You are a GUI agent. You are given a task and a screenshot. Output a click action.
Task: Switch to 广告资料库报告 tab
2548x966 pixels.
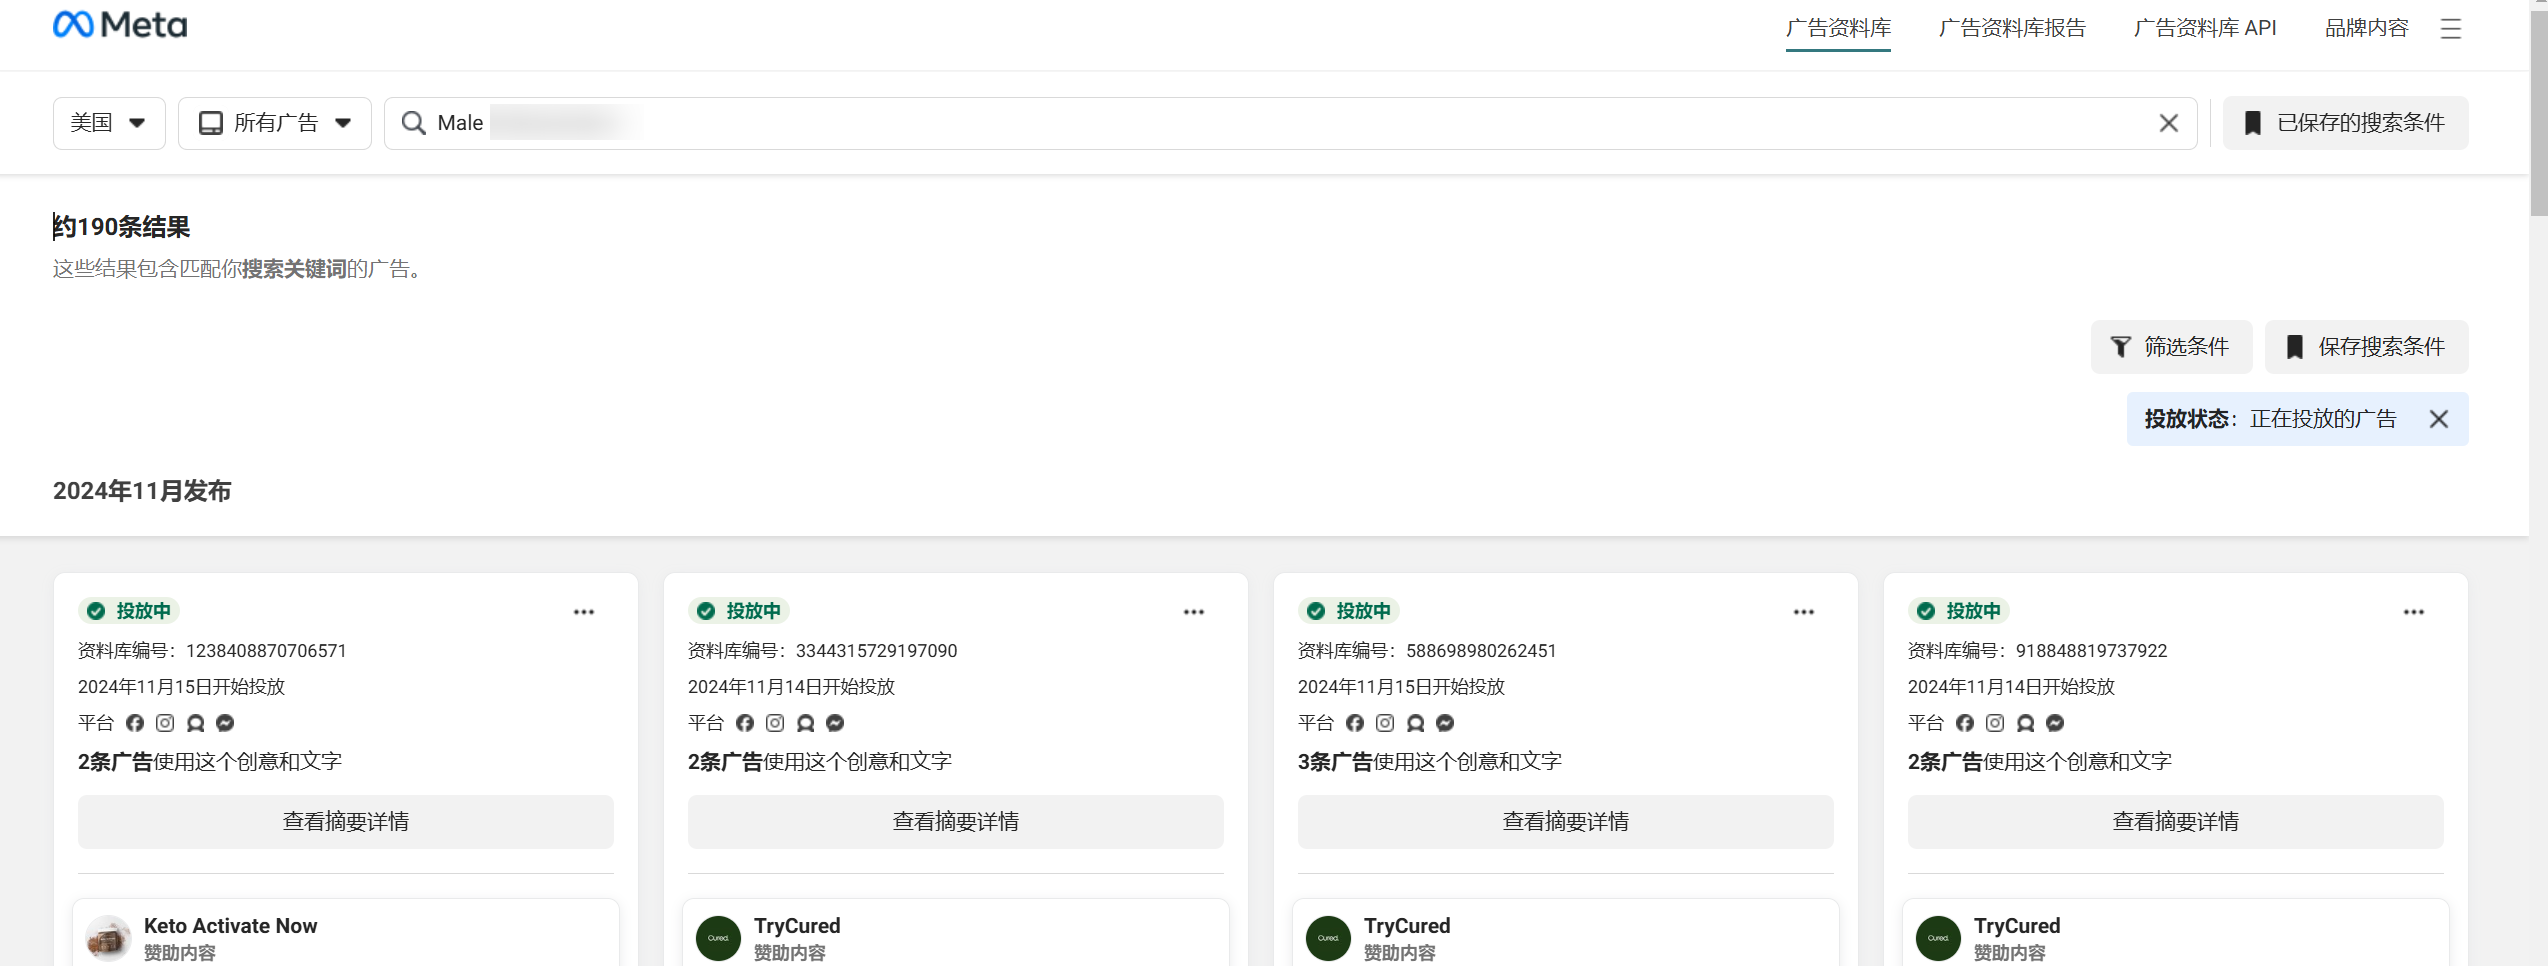click(x=2012, y=28)
